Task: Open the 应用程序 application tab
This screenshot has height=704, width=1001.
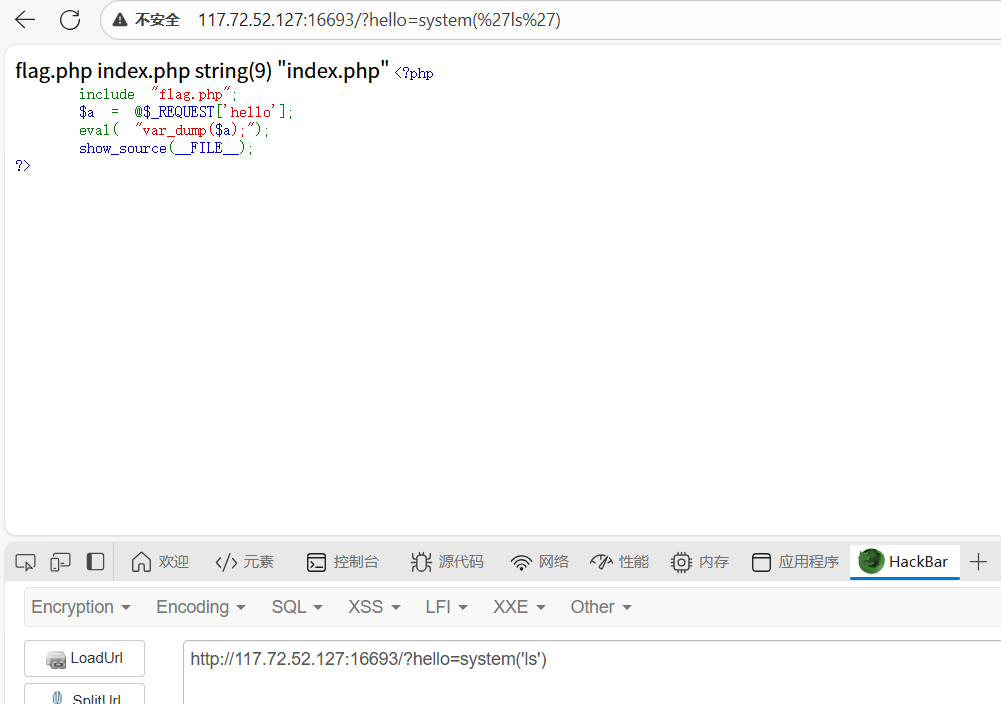Action: pyautogui.click(x=795, y=562)
